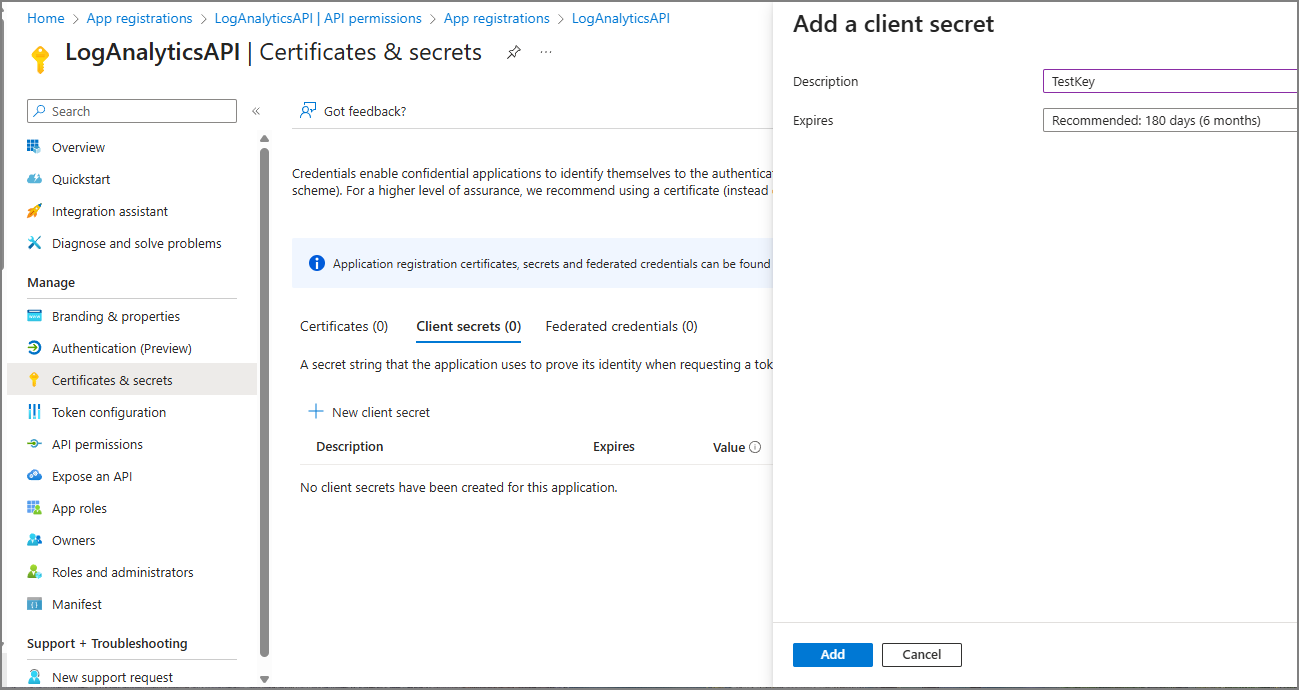Click the Support + Troubleshooting heading
Viewport: 1299px width, 690px height.
107,644
